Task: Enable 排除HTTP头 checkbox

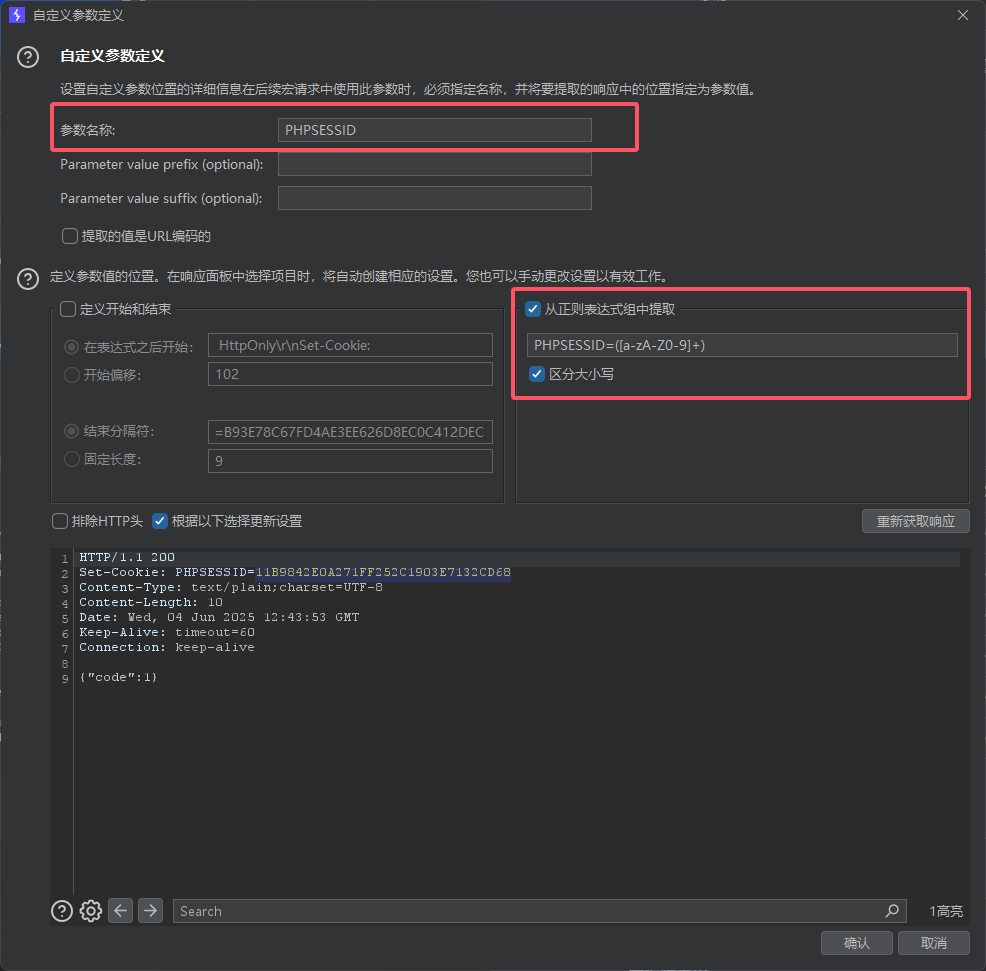Action: tap(60, 521)
